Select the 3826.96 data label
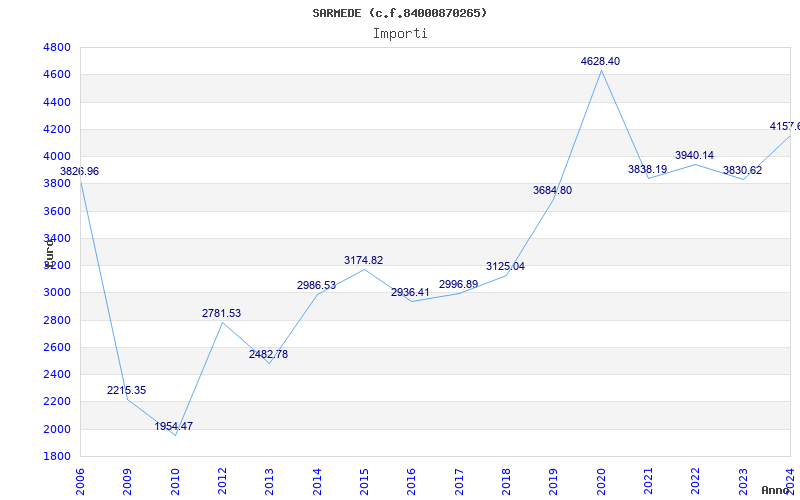Viewport: 800px width, 500px height. click(x=80, y=171)
